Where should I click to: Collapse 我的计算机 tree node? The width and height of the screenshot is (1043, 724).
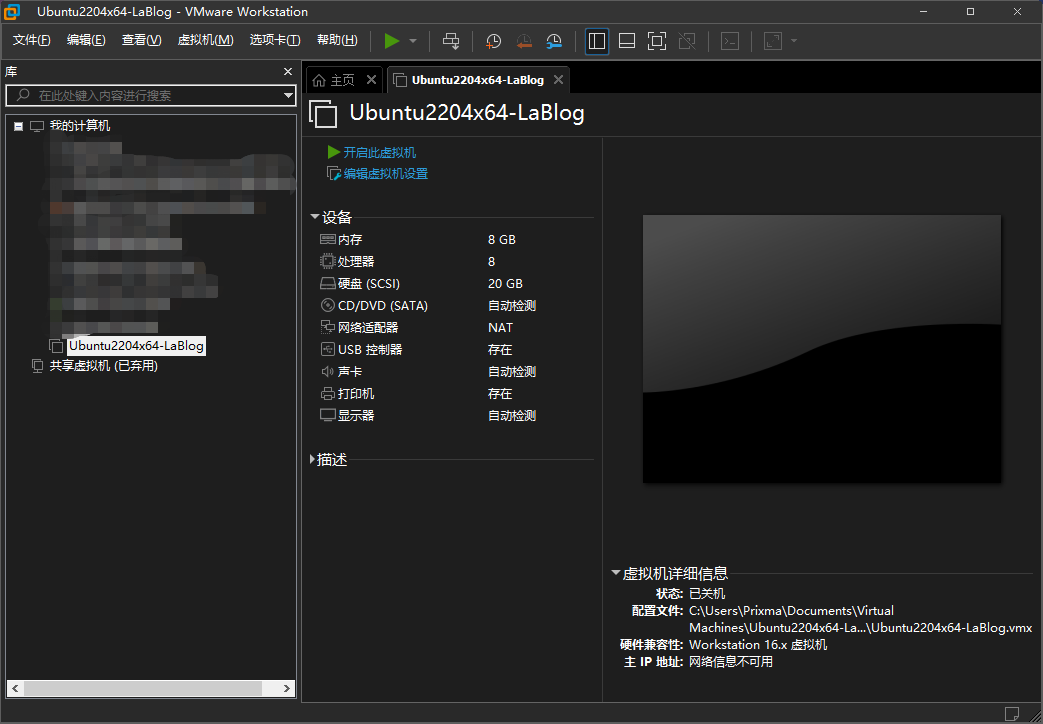click(x=19, y=126)
